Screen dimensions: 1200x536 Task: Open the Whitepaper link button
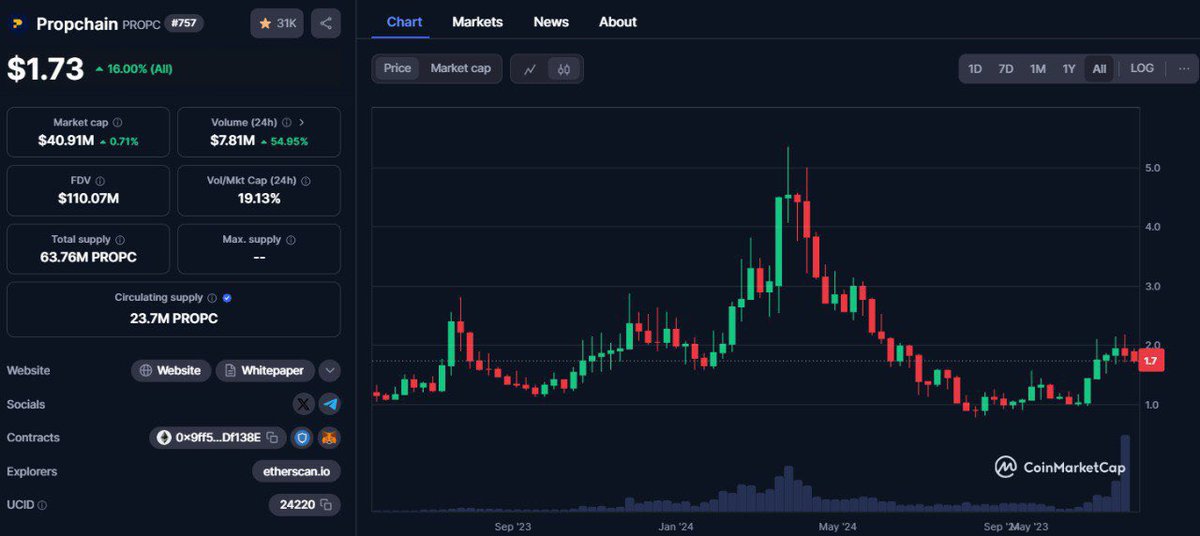[x=265, y=371]
